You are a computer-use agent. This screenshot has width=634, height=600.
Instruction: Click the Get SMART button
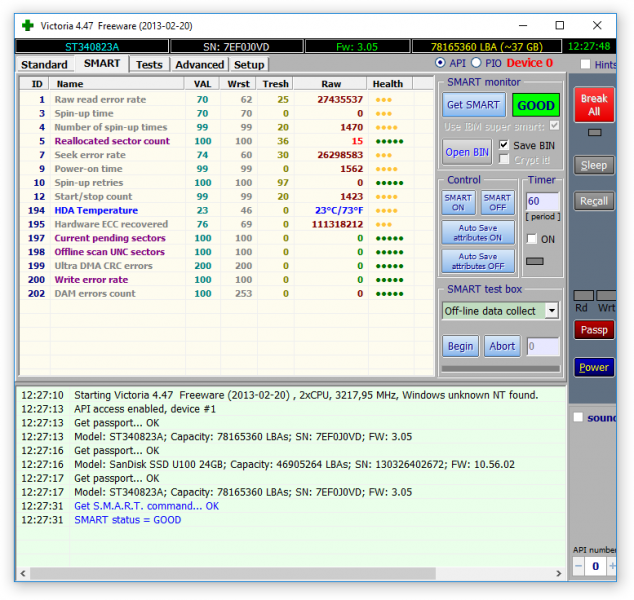tap(473, 105)
